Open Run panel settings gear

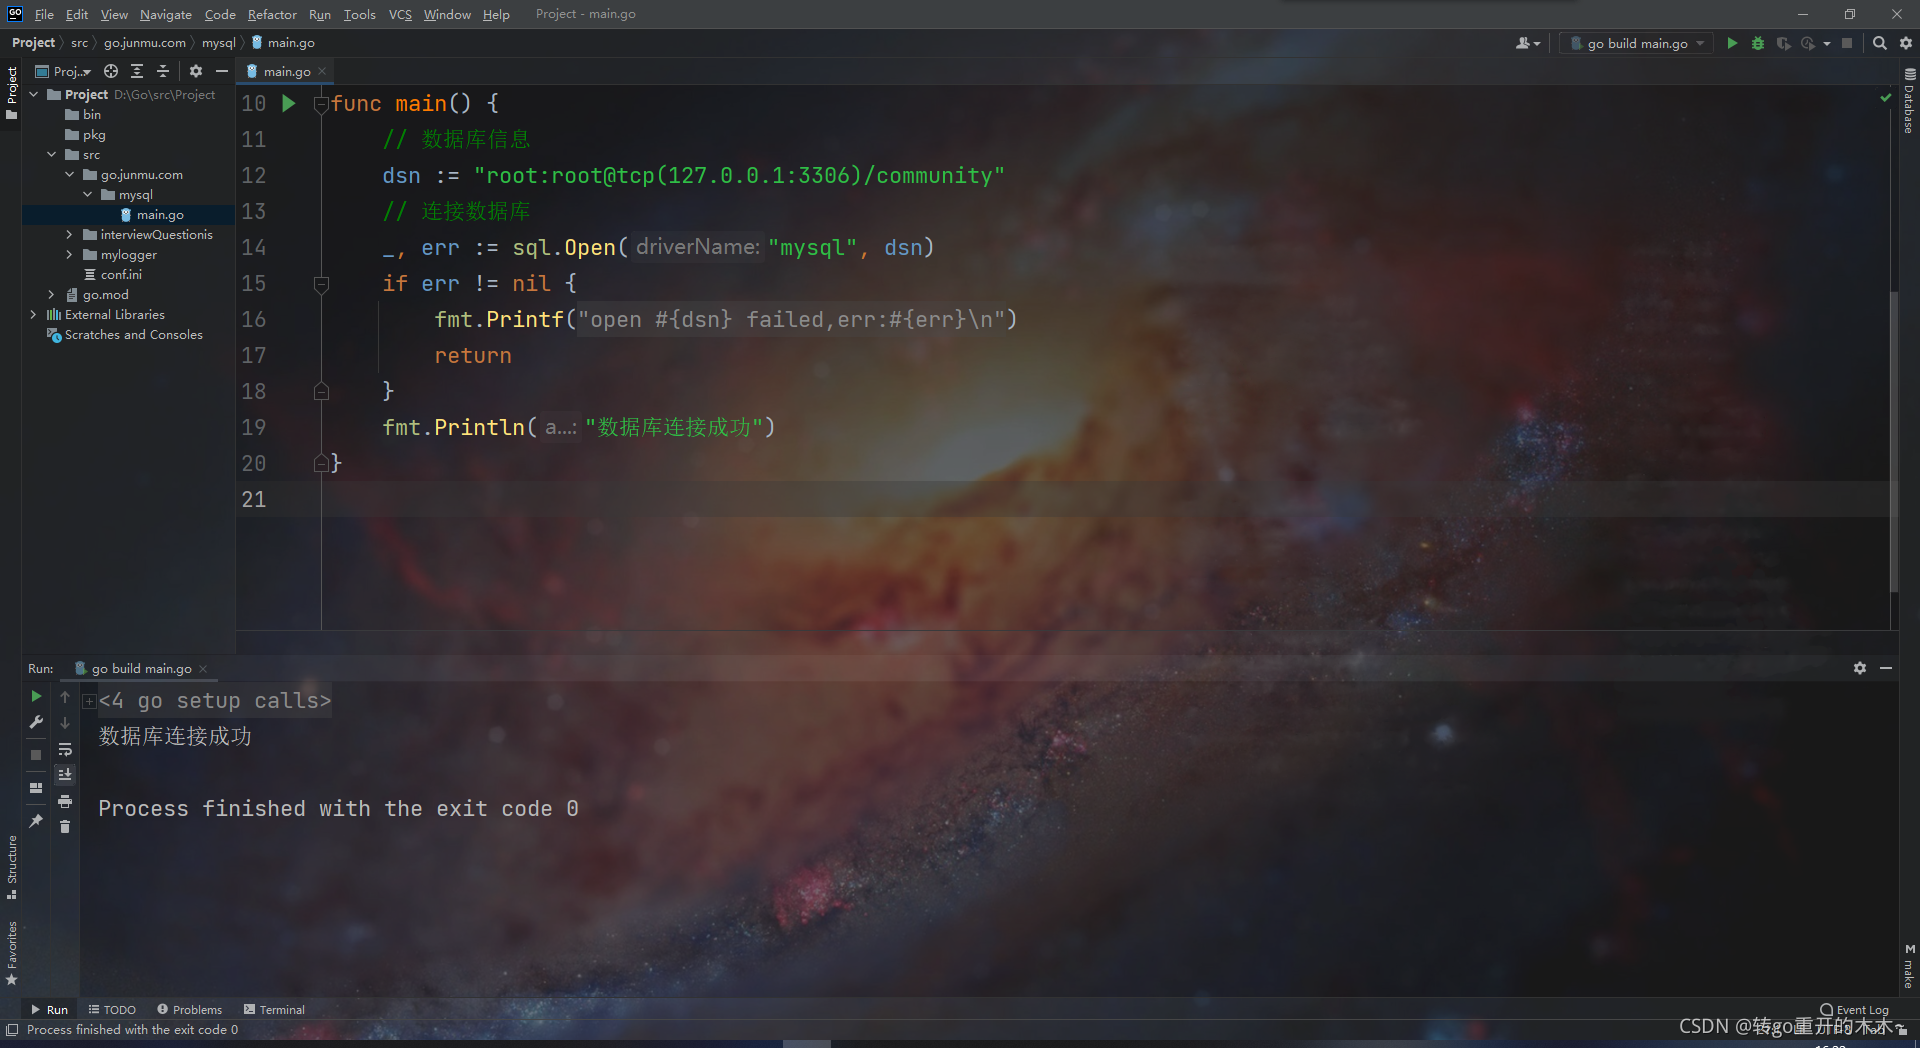1860,668
